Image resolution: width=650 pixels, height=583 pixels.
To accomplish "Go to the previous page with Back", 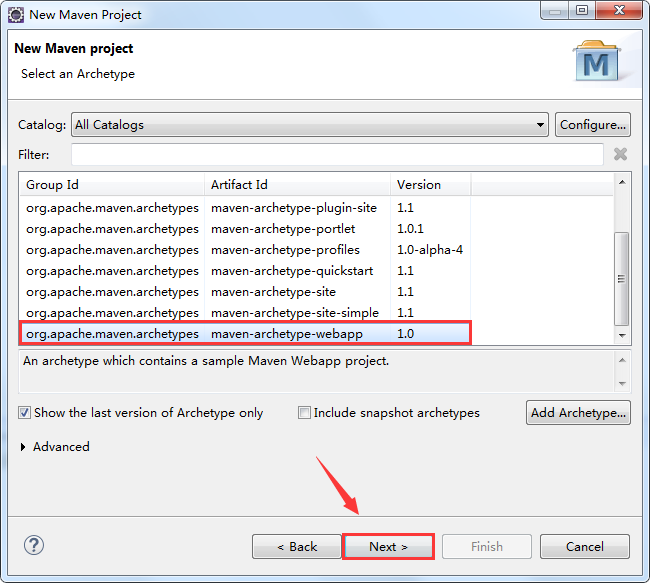I will click(297, 547).
